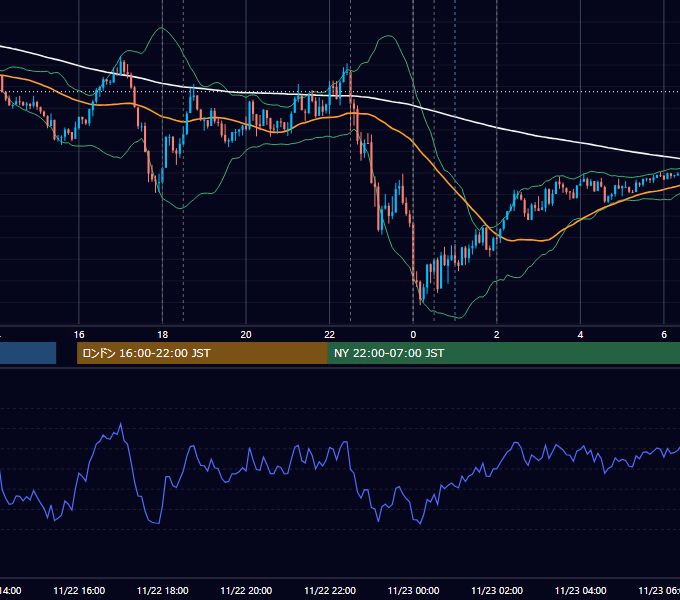
Task: Click the 11/23 00:00 time label
Action: (413, 590)
